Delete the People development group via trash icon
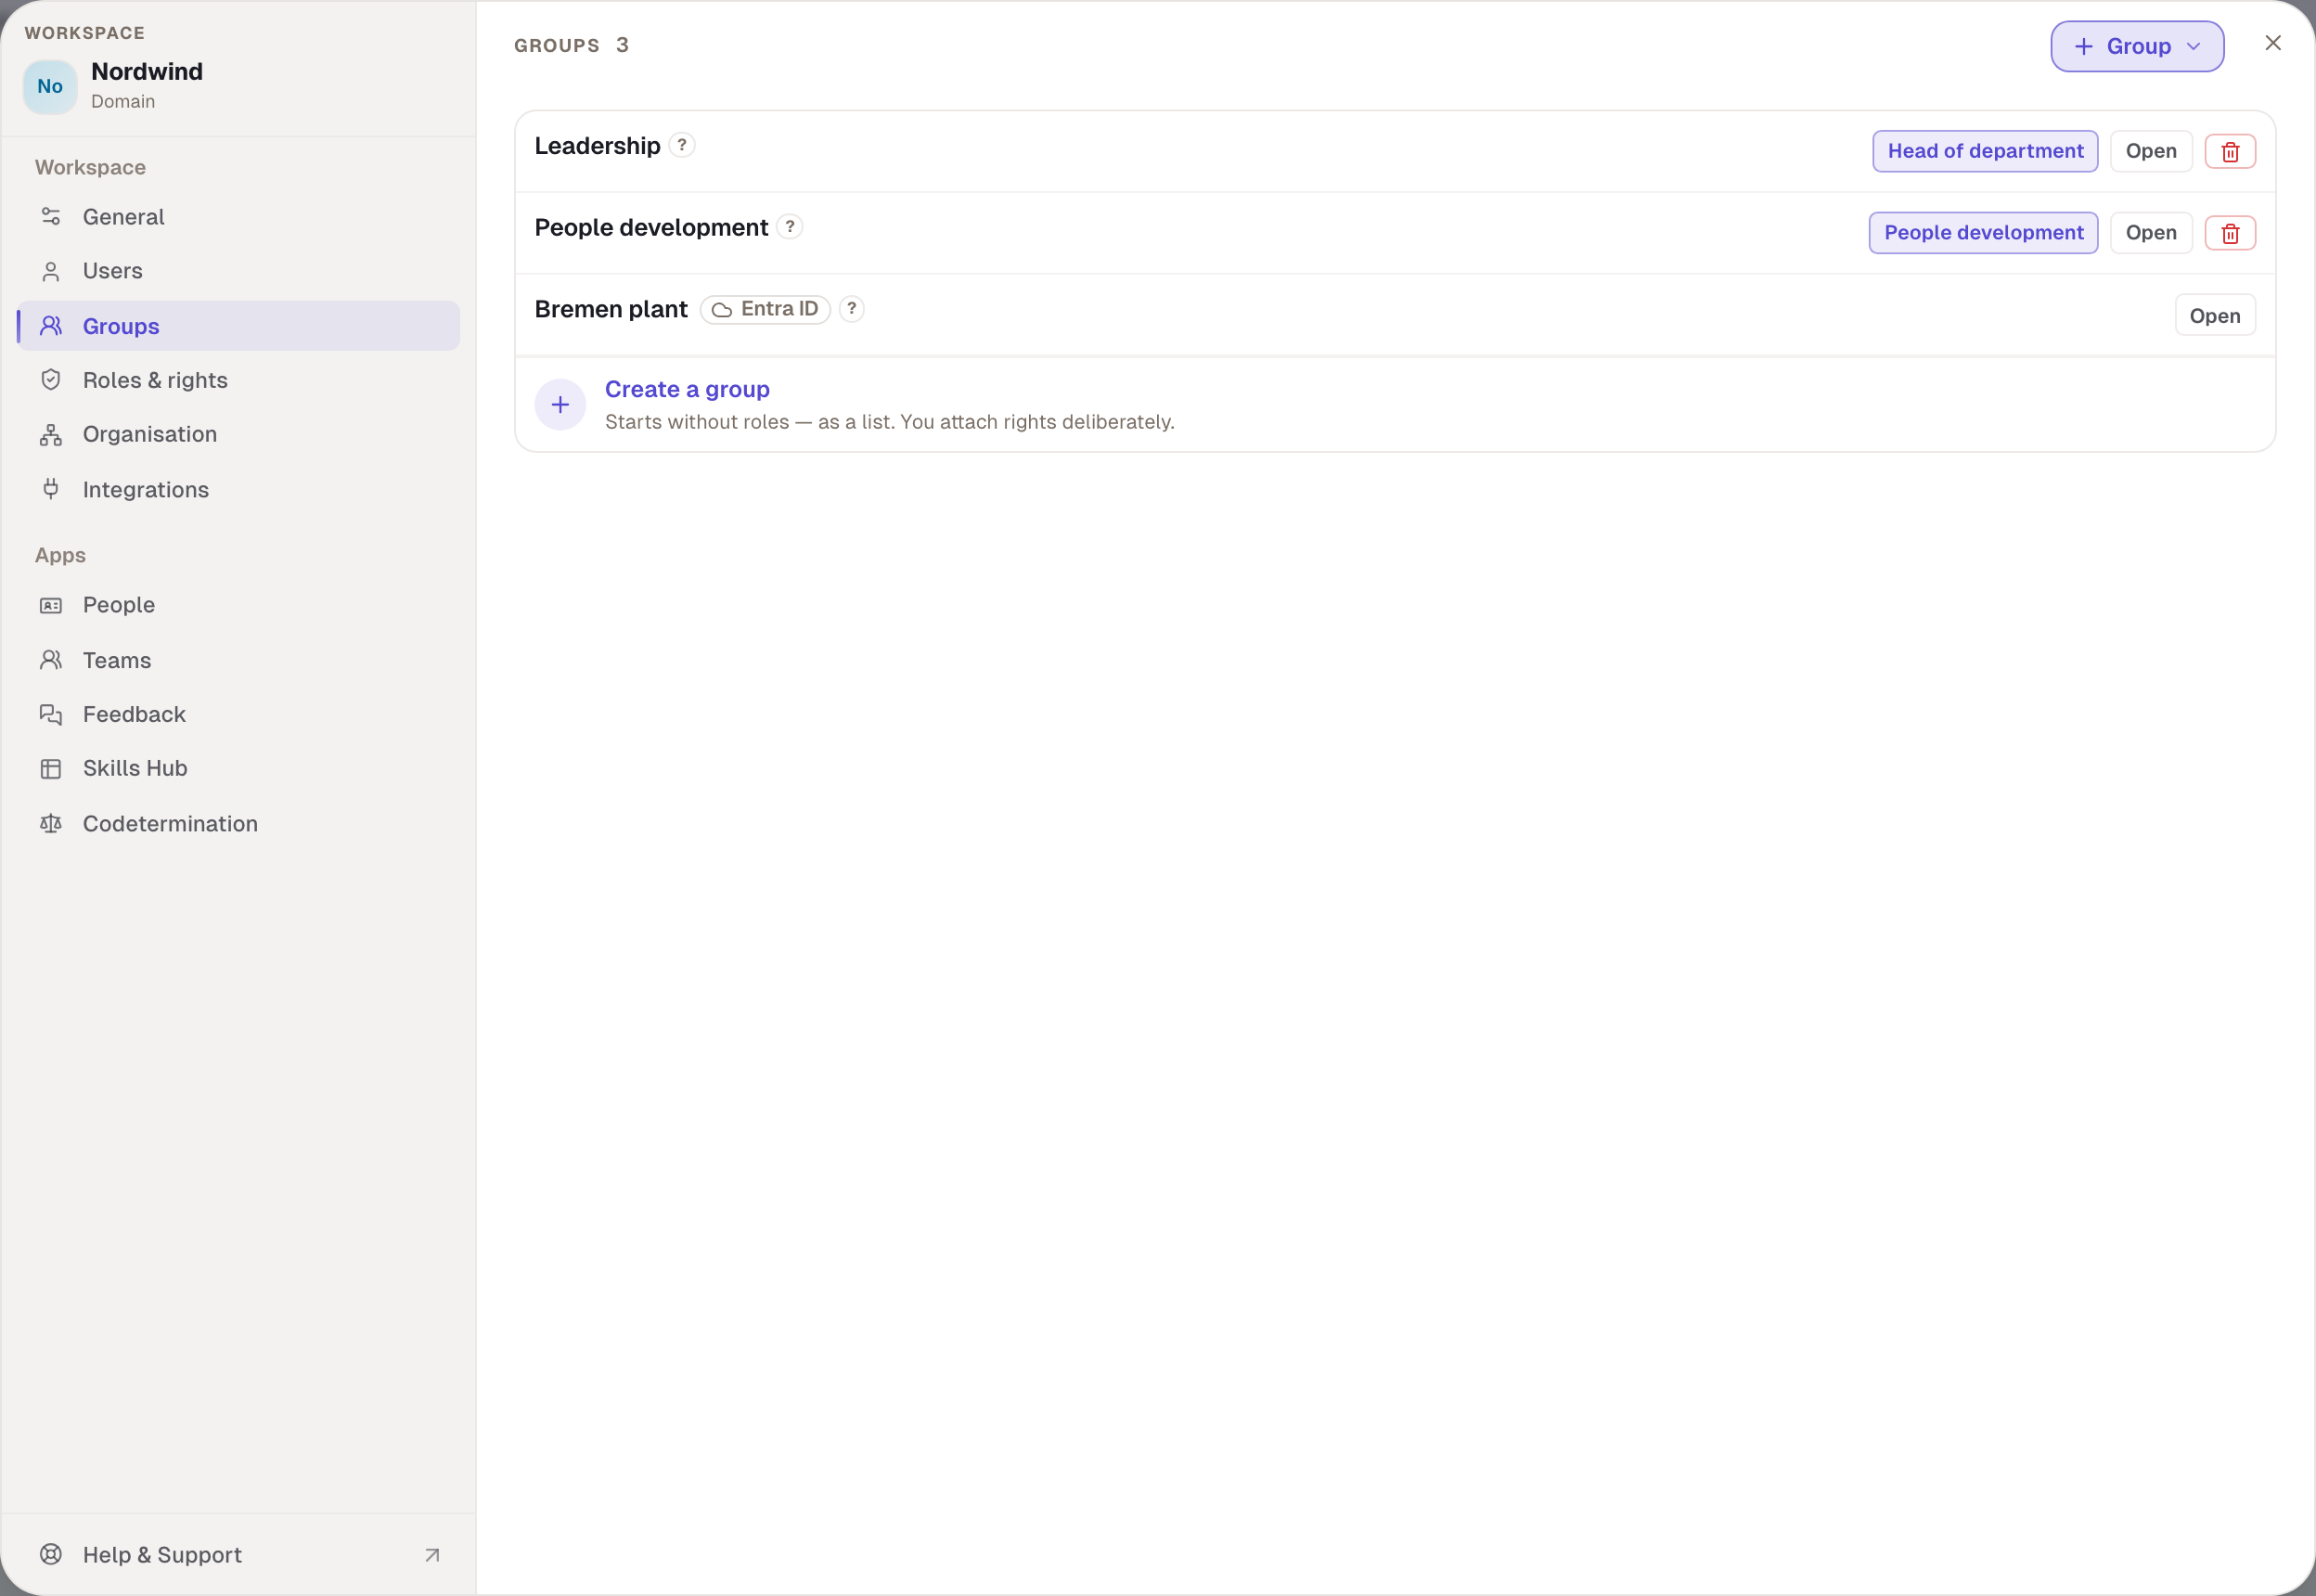 (x=2230, y=233)
